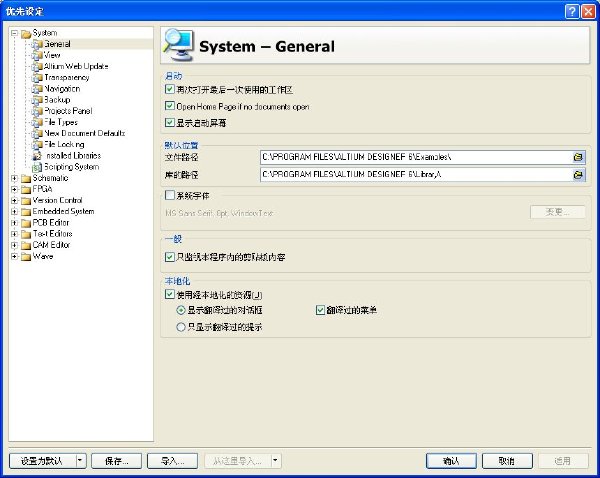Screen dimensions: 600x478
Task: Select the Installed Libraries tree entry
Action: coord(73,156)
